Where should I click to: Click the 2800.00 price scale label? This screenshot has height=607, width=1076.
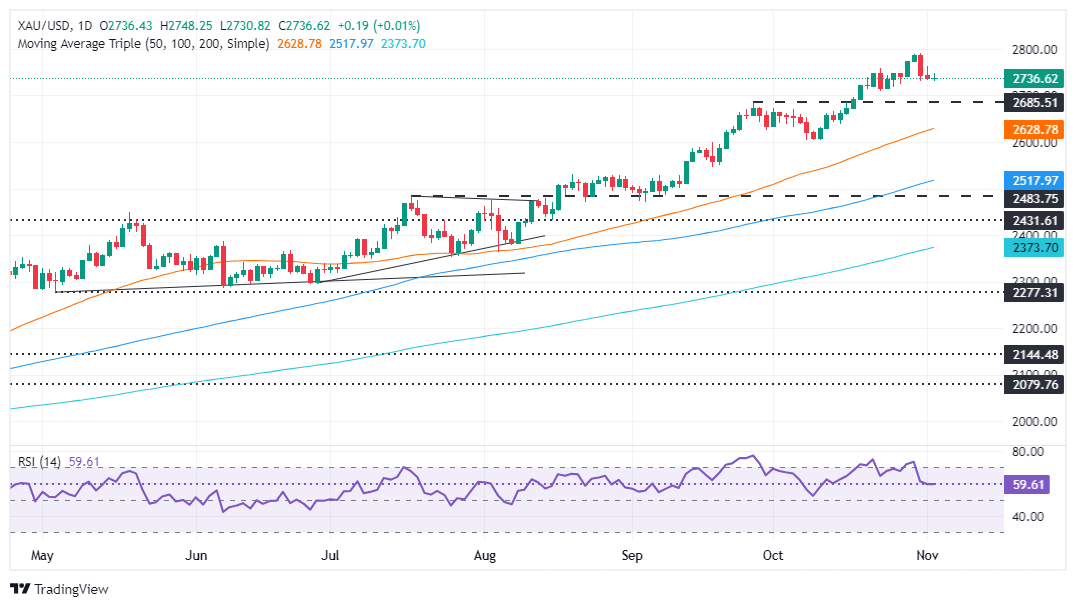click(x=1034, y=49)
